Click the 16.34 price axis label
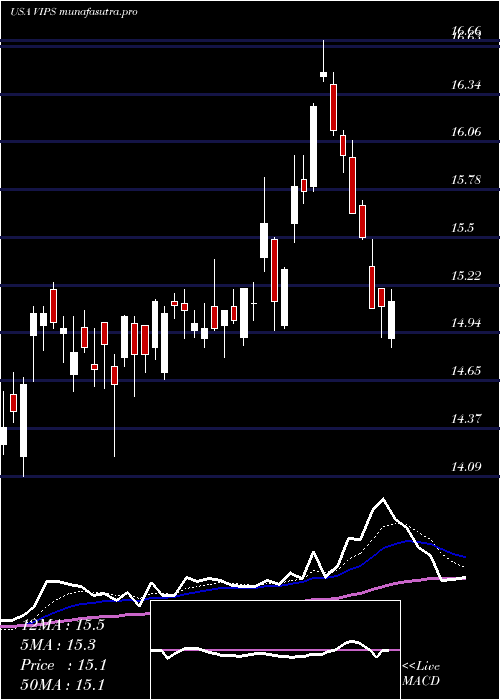The height and width of the screenshot is (700, 500). tap(466, 84)
